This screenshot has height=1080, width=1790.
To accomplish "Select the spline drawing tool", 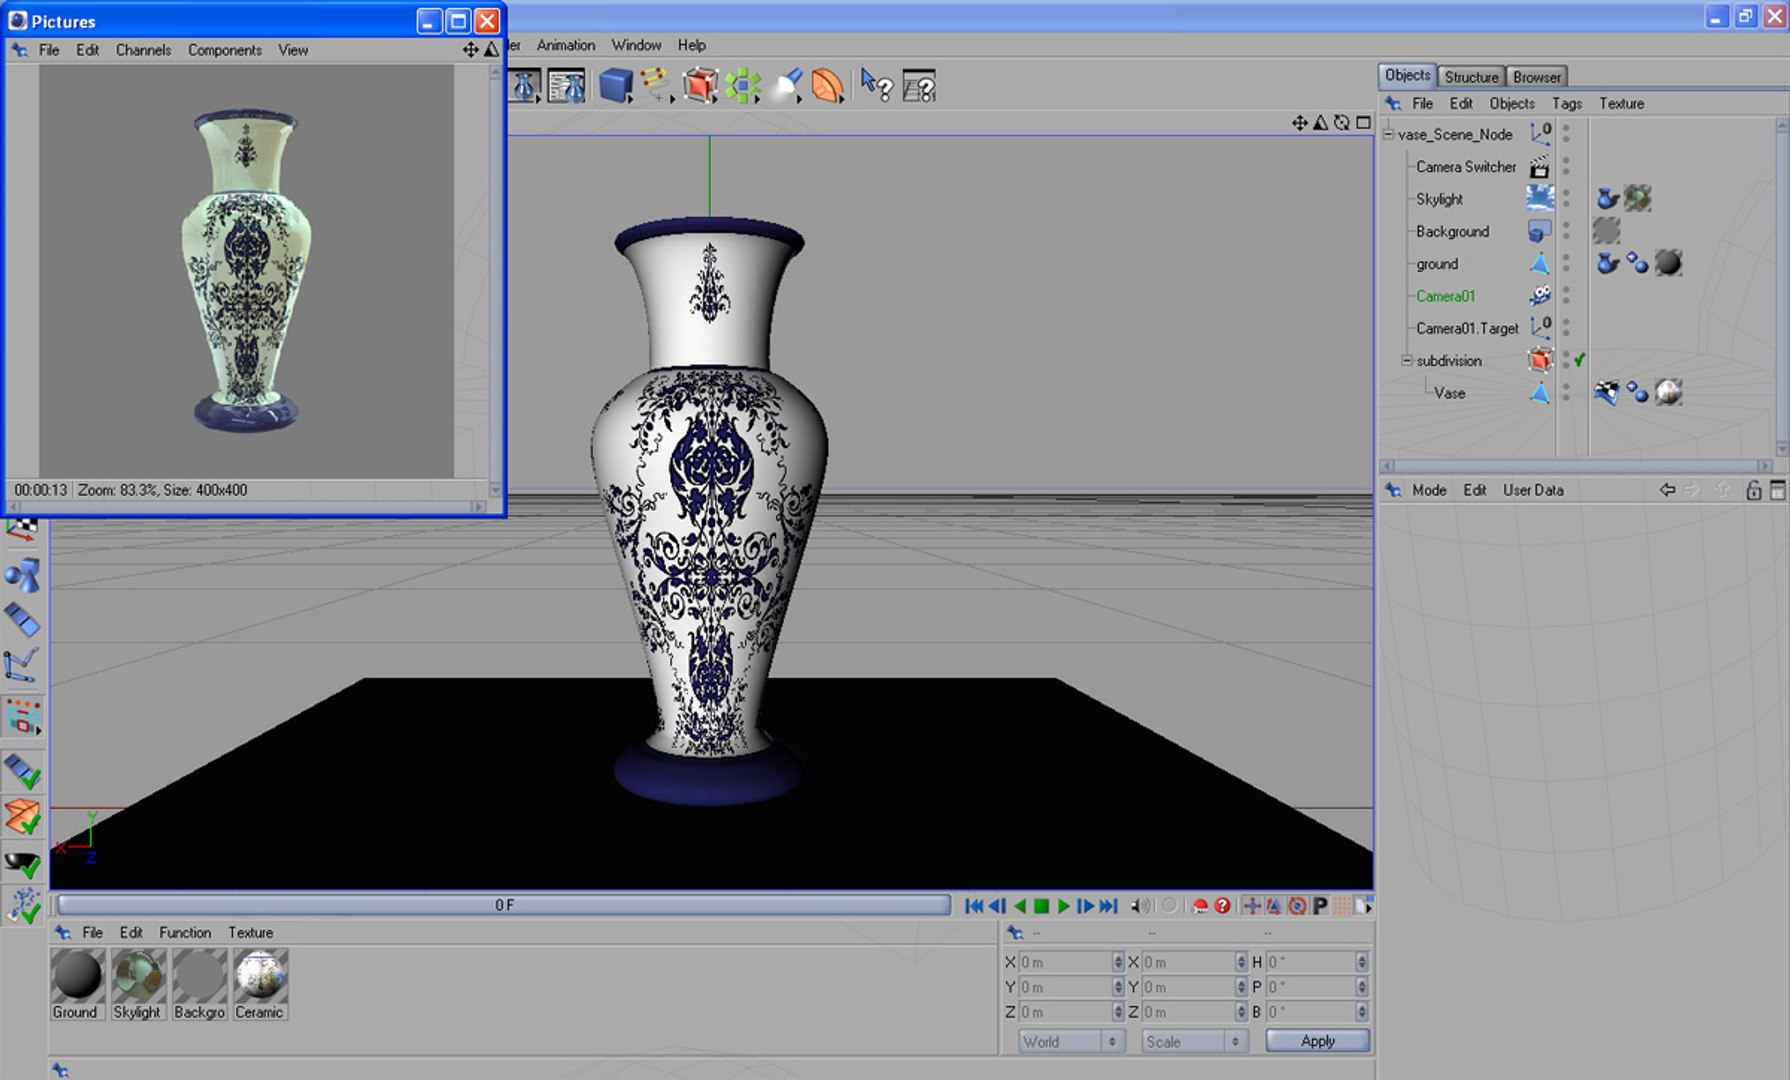I will (x=655, y=85).
